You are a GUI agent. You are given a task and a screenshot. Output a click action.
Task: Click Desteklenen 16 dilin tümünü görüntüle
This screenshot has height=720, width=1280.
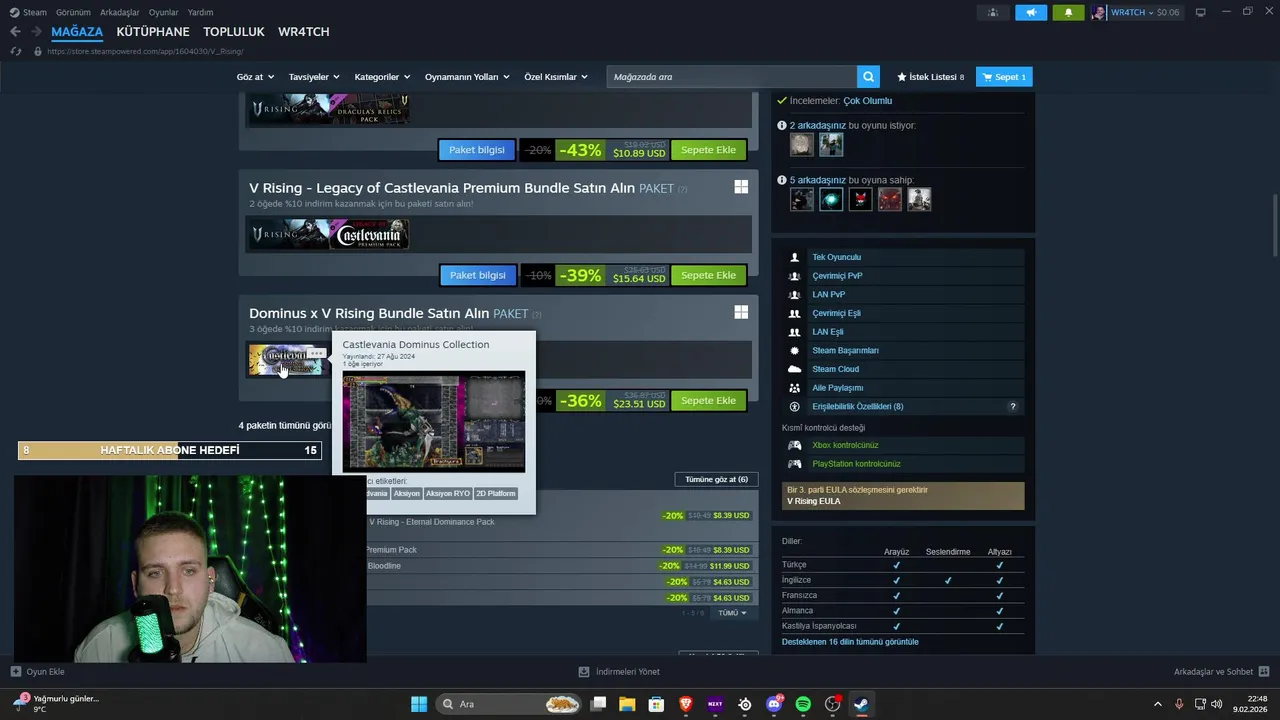point(850,642)
